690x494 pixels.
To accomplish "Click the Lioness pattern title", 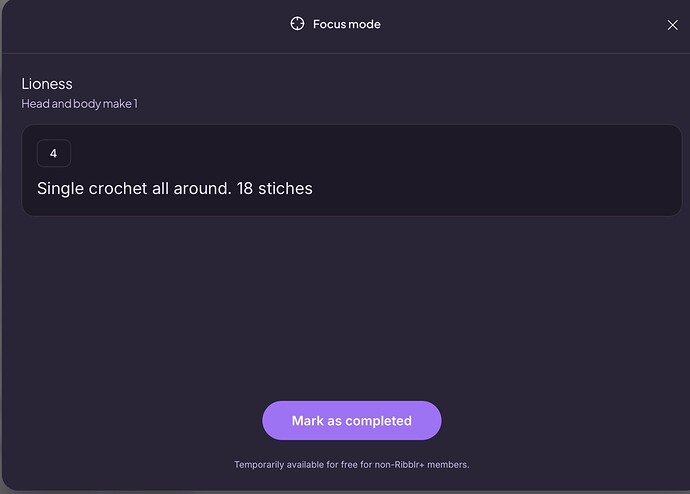I will click(47, 84).
